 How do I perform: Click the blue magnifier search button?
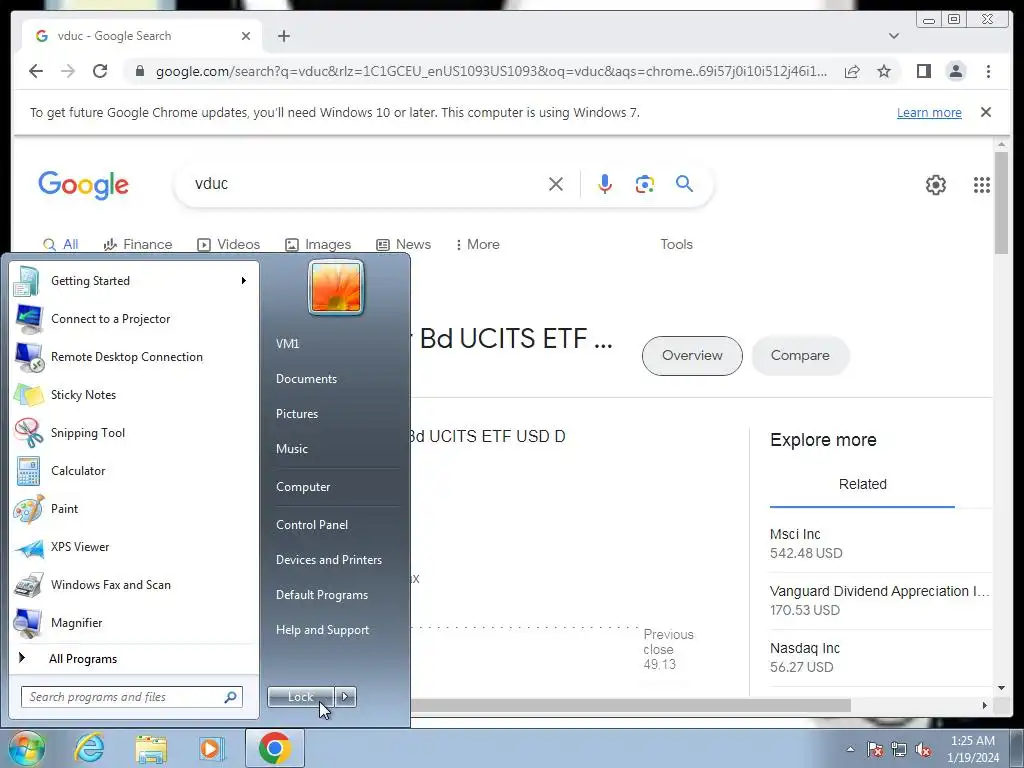(684, 184)
